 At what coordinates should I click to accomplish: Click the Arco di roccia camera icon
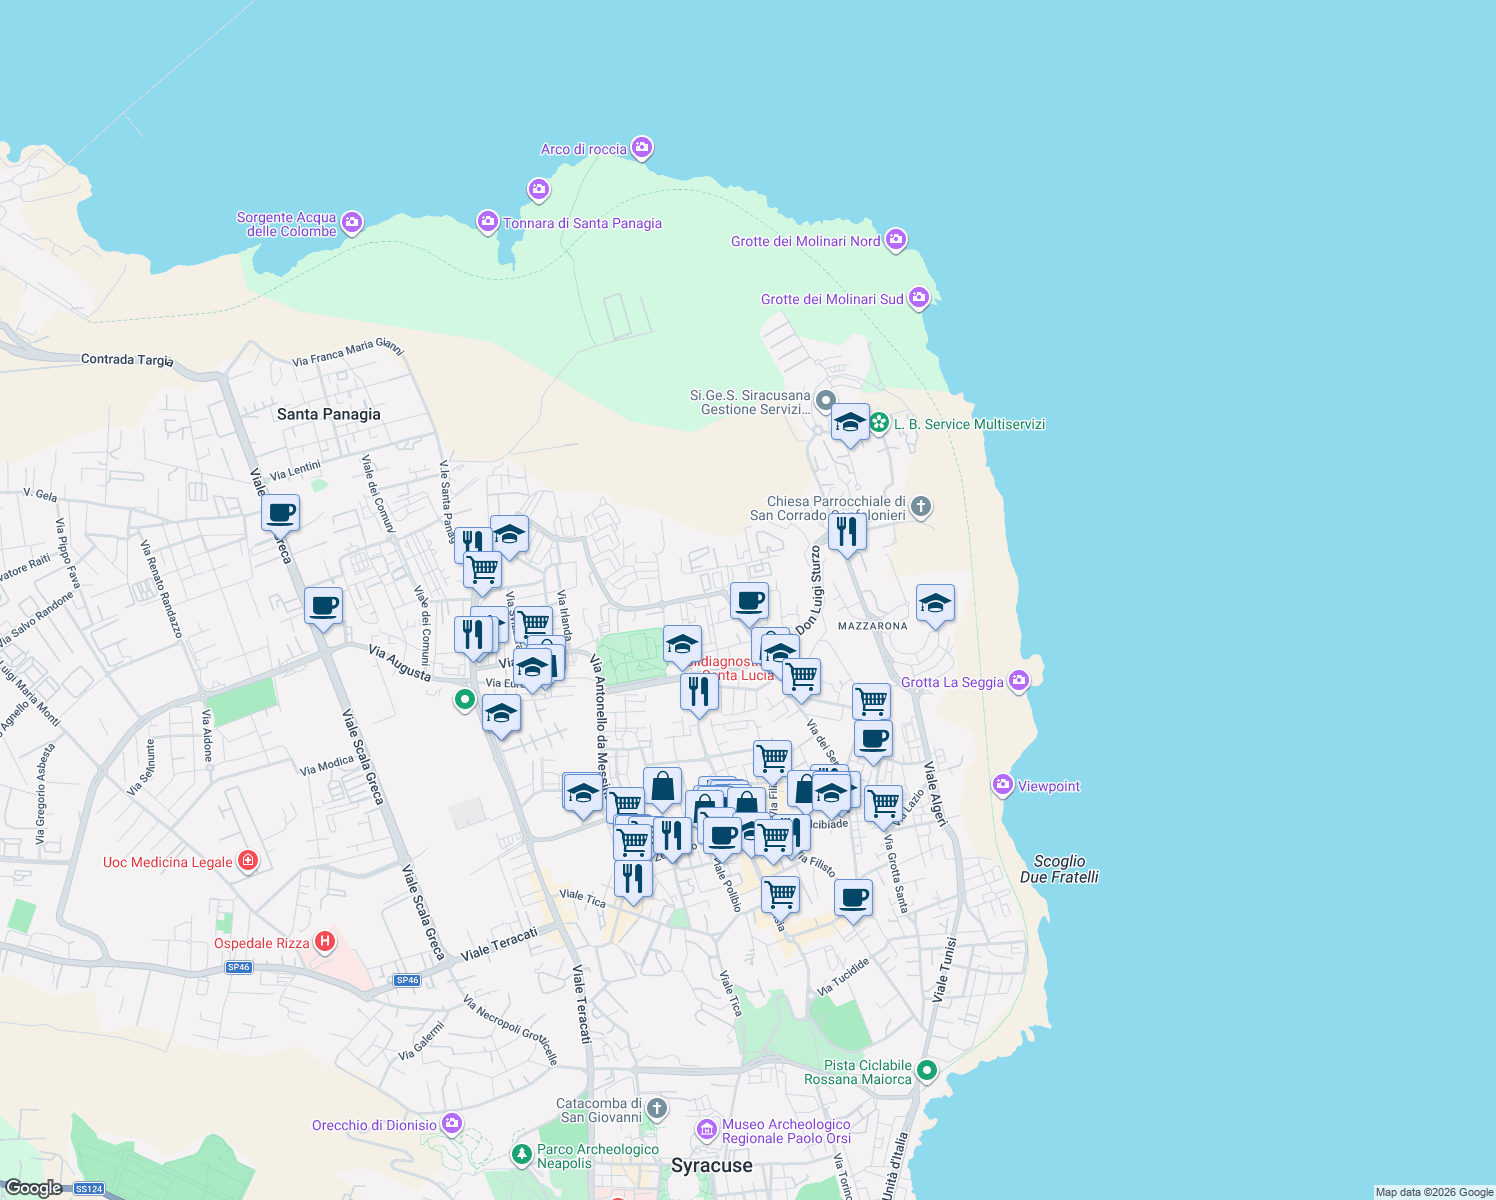click(x=642, y=148)
